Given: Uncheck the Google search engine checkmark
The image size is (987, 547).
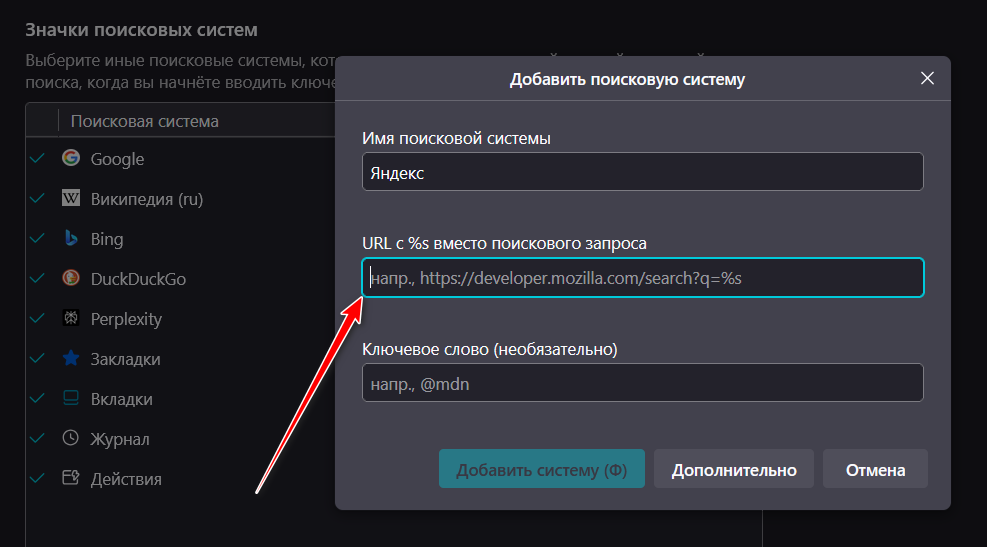Looking at the screenshot, I should [x=38, y=158].
